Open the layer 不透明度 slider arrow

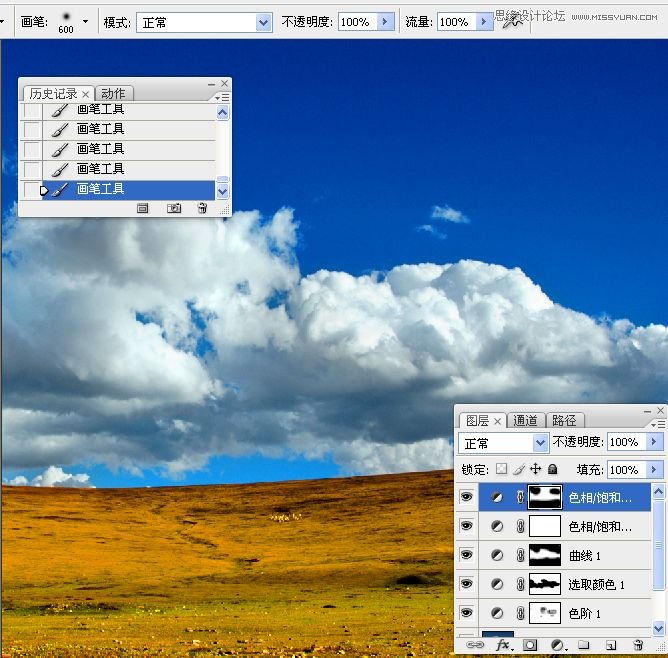point(655,442)
